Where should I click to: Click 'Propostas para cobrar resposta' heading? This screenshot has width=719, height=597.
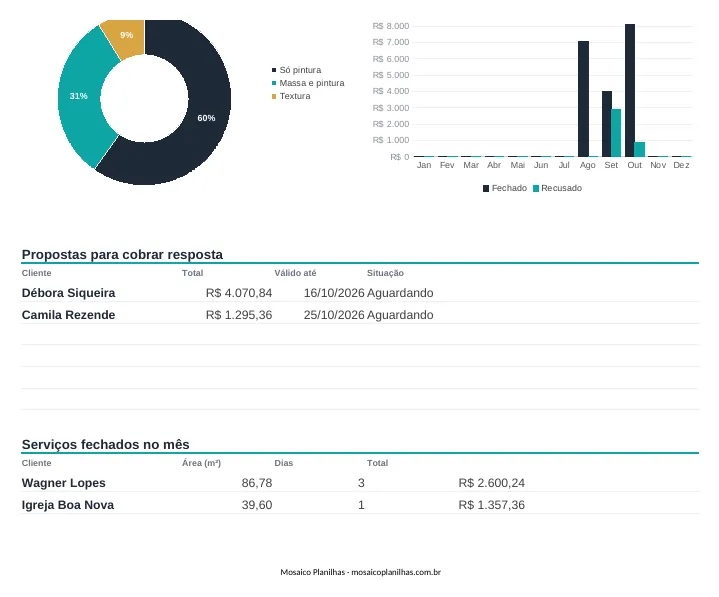click(x=122, y=254)
